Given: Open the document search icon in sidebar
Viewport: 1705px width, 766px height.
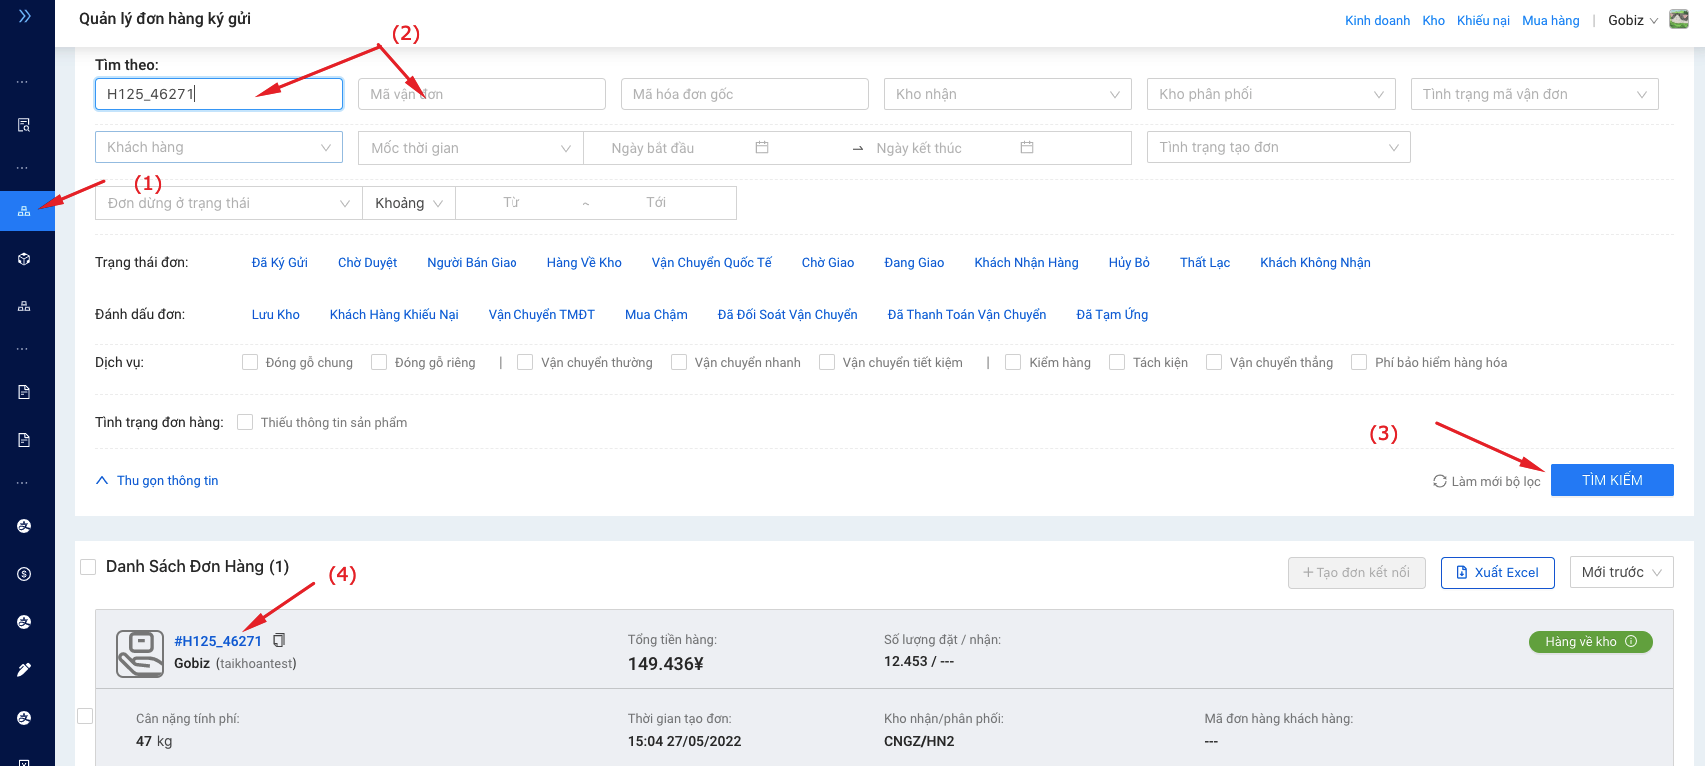Looking at the screenshot, I should point(24,125).
